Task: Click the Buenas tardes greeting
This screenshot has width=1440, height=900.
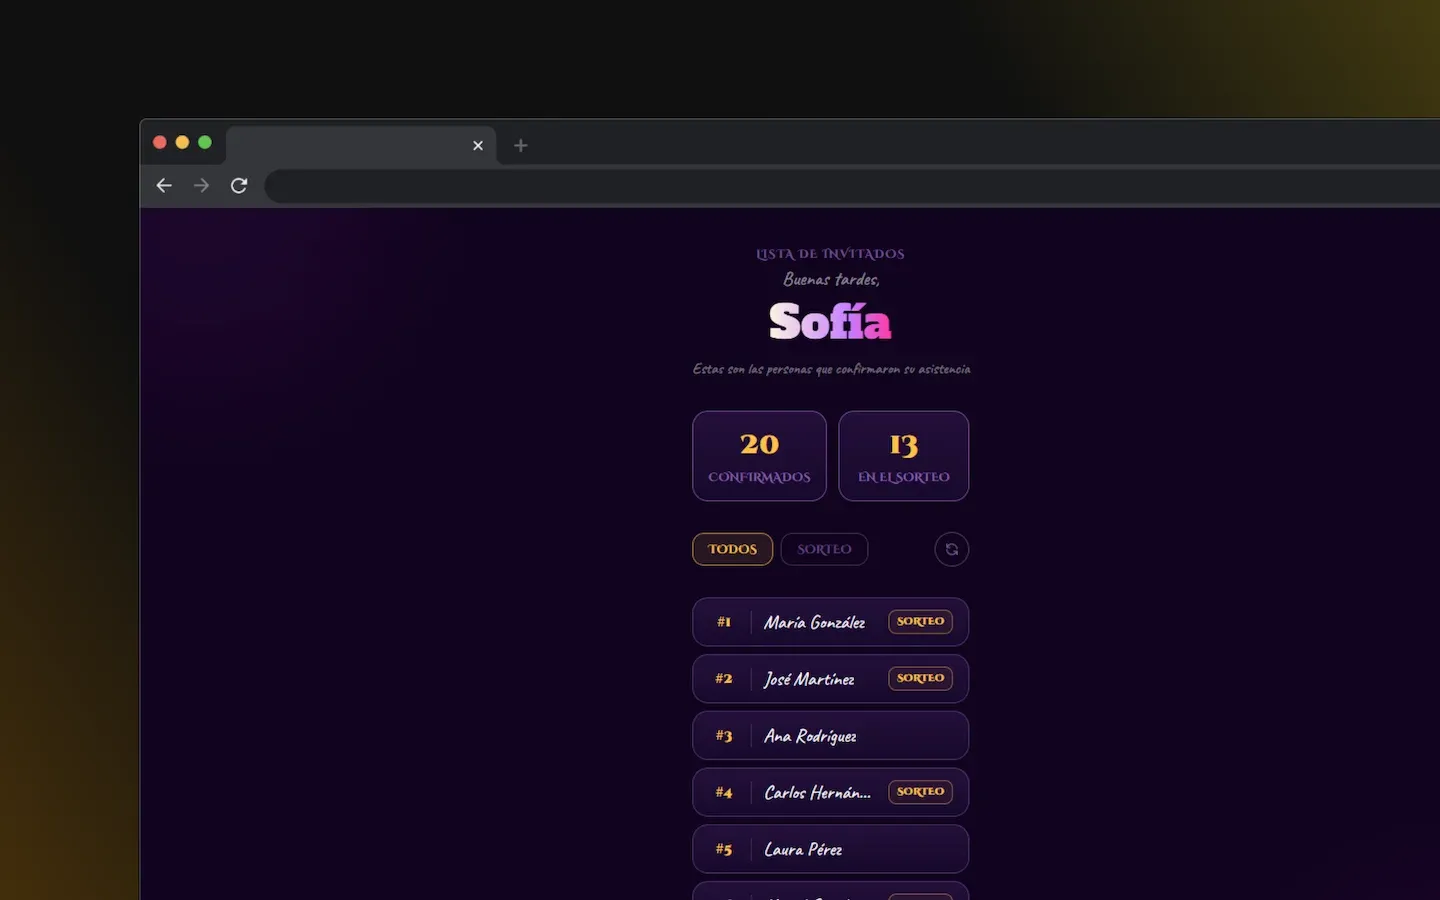Action: tap(831, 280)
